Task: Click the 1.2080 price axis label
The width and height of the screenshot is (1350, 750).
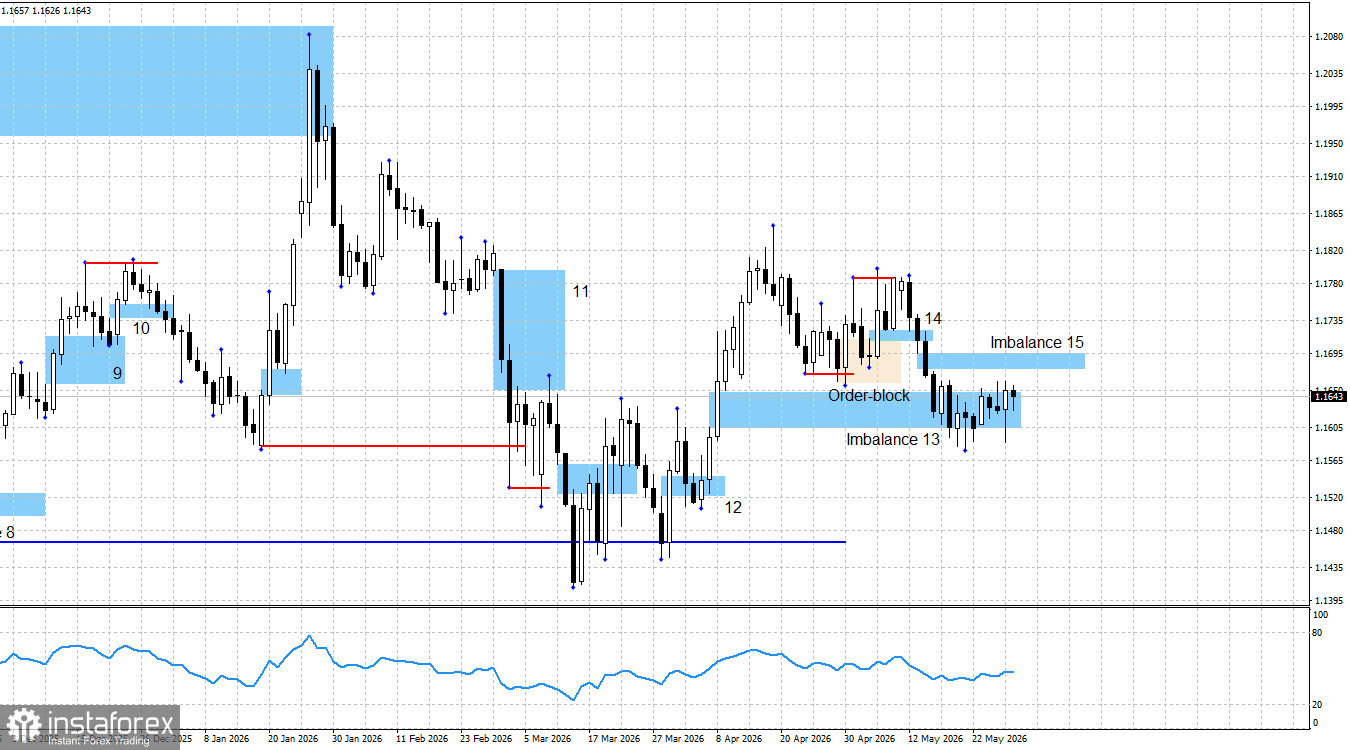Action: coord(1328,38)
